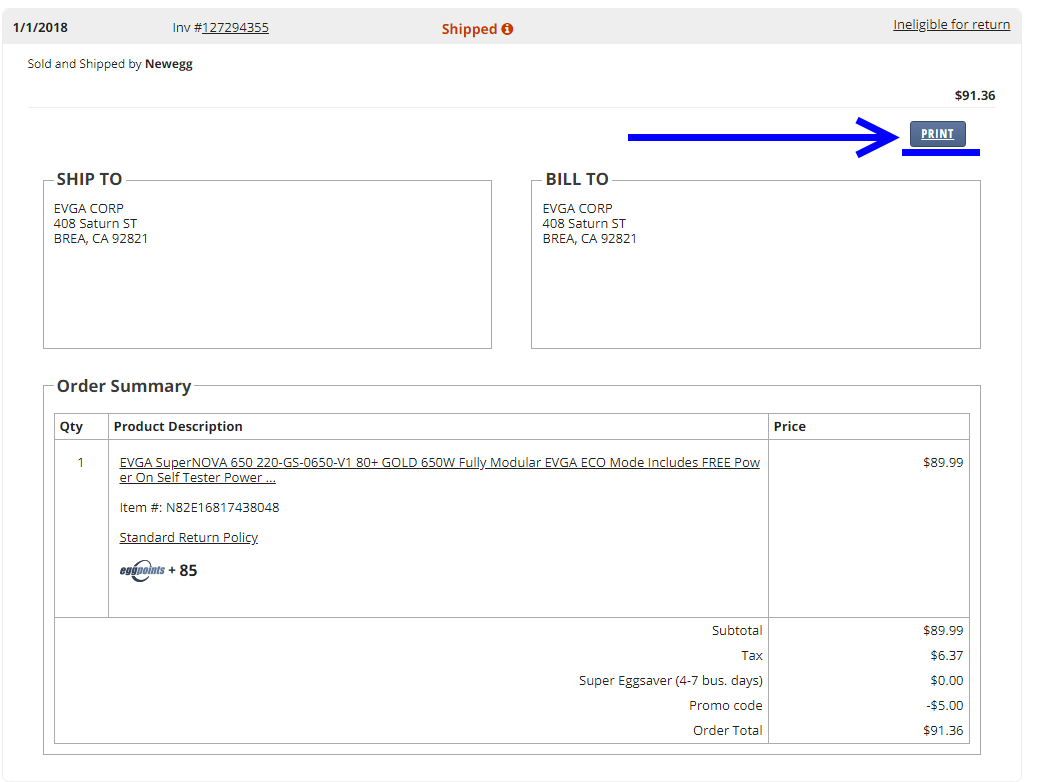Click the quantity value 1
The width and height of the screenshot is (1053, 782).
click(x=81, y=462)
